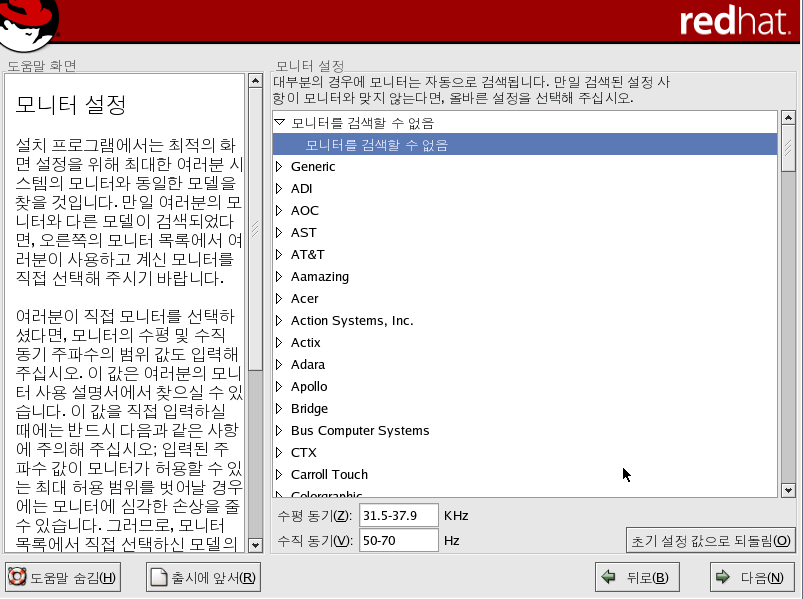Image resolution: width=803 pixels, height=599 pixels.
Task: Expand the AT&T monitor group
Action: [279, 254]
